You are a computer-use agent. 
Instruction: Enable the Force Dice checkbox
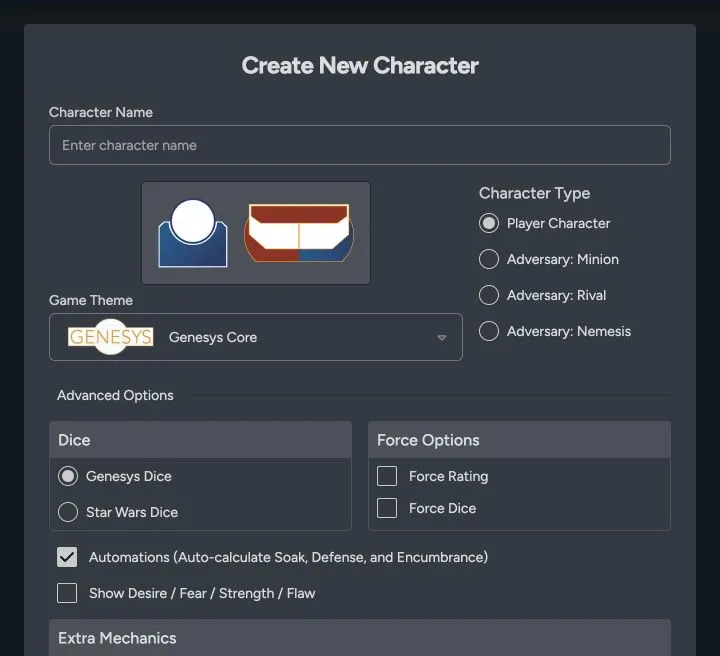[x=387, y=508]
